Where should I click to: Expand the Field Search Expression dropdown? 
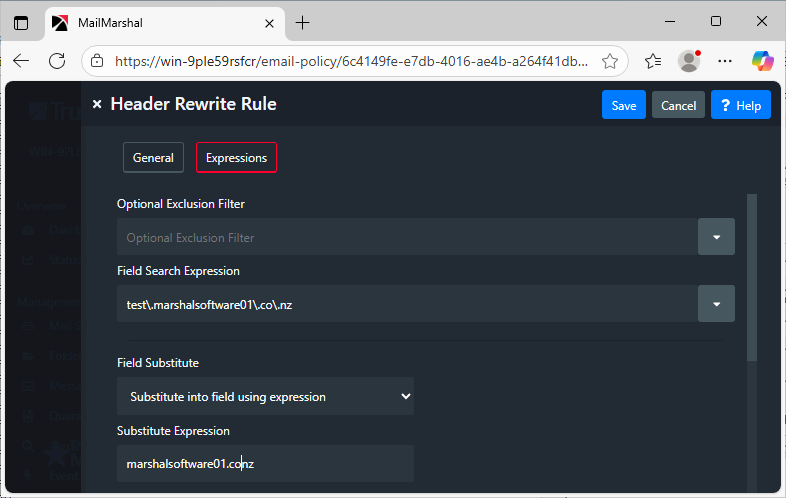716,304
